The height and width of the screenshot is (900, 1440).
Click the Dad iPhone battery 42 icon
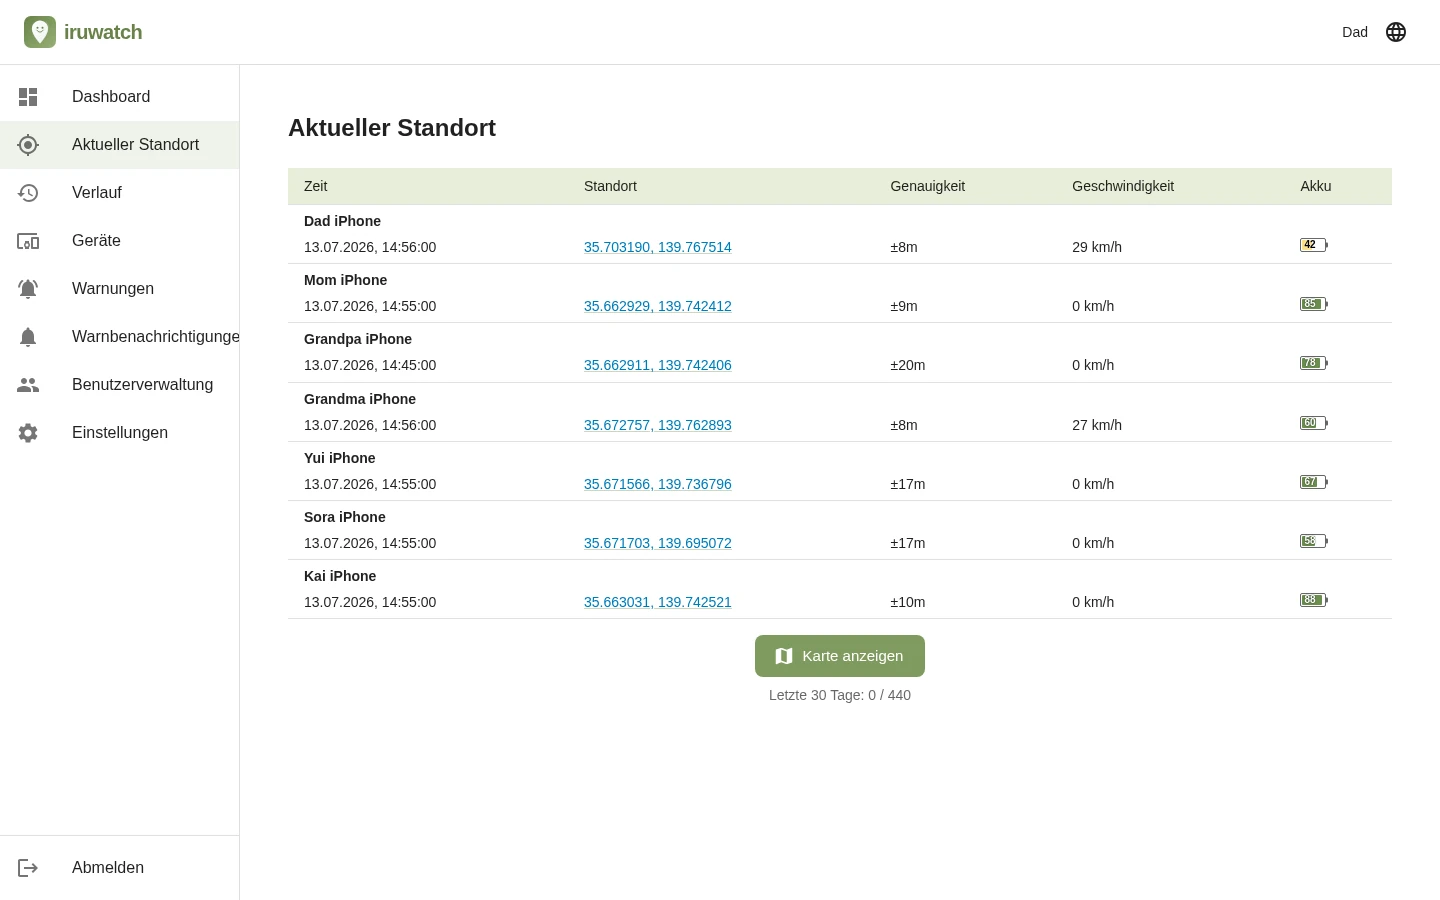(x=1314, y=245)
